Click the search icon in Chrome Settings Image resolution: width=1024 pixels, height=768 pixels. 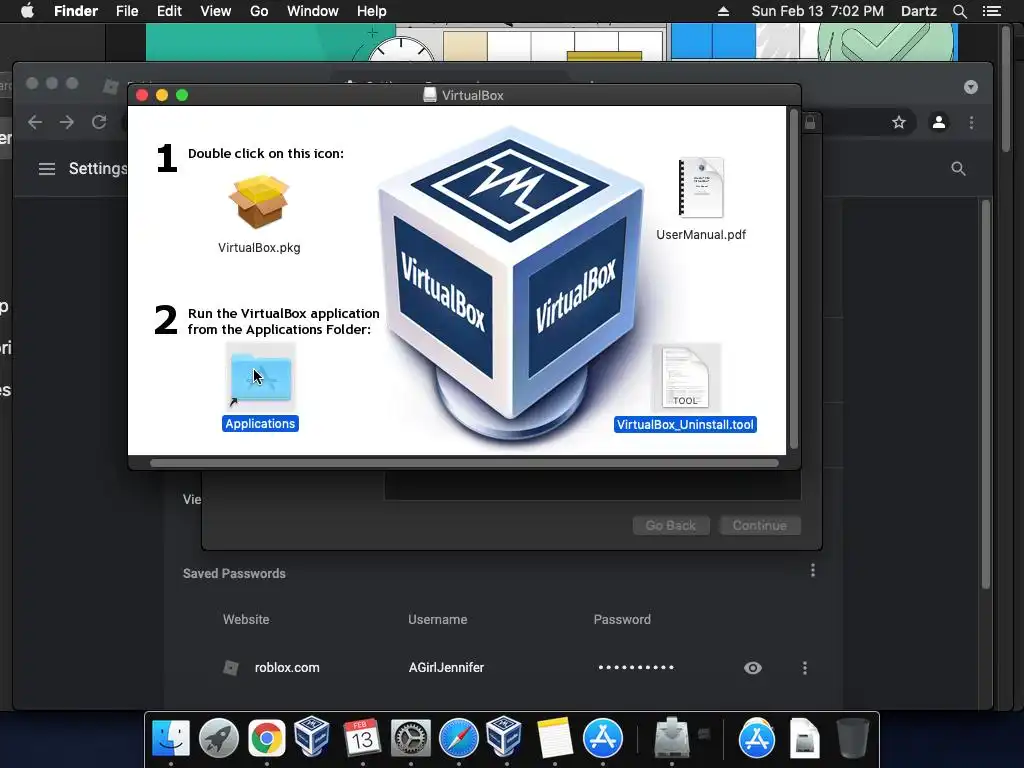[x=958, y=169]
